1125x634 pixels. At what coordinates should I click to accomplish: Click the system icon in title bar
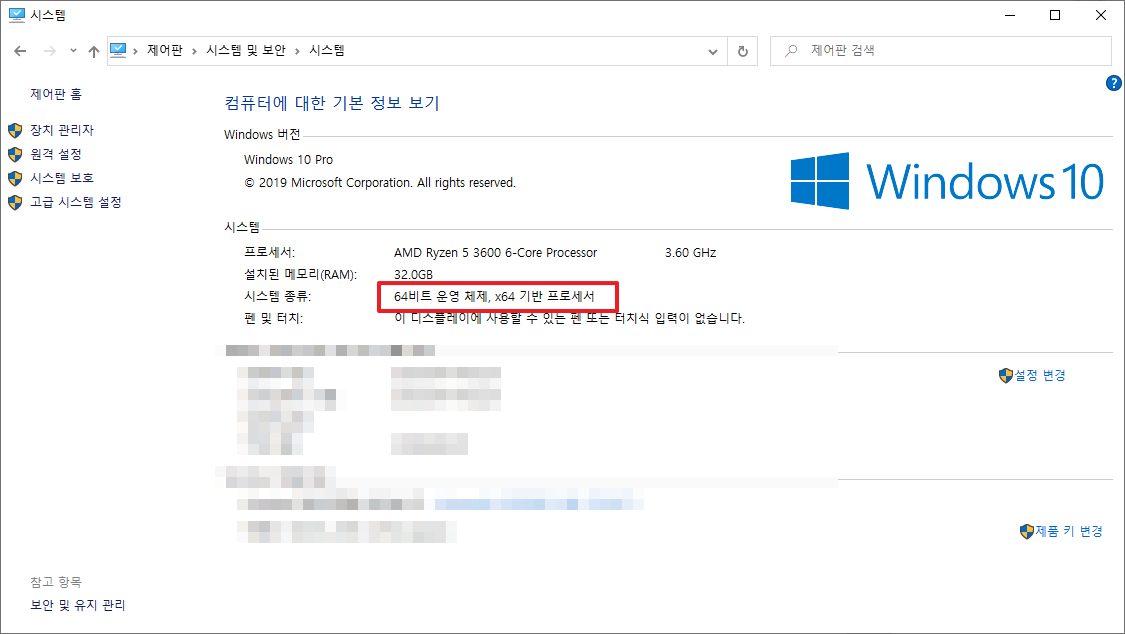coord(17,15)
